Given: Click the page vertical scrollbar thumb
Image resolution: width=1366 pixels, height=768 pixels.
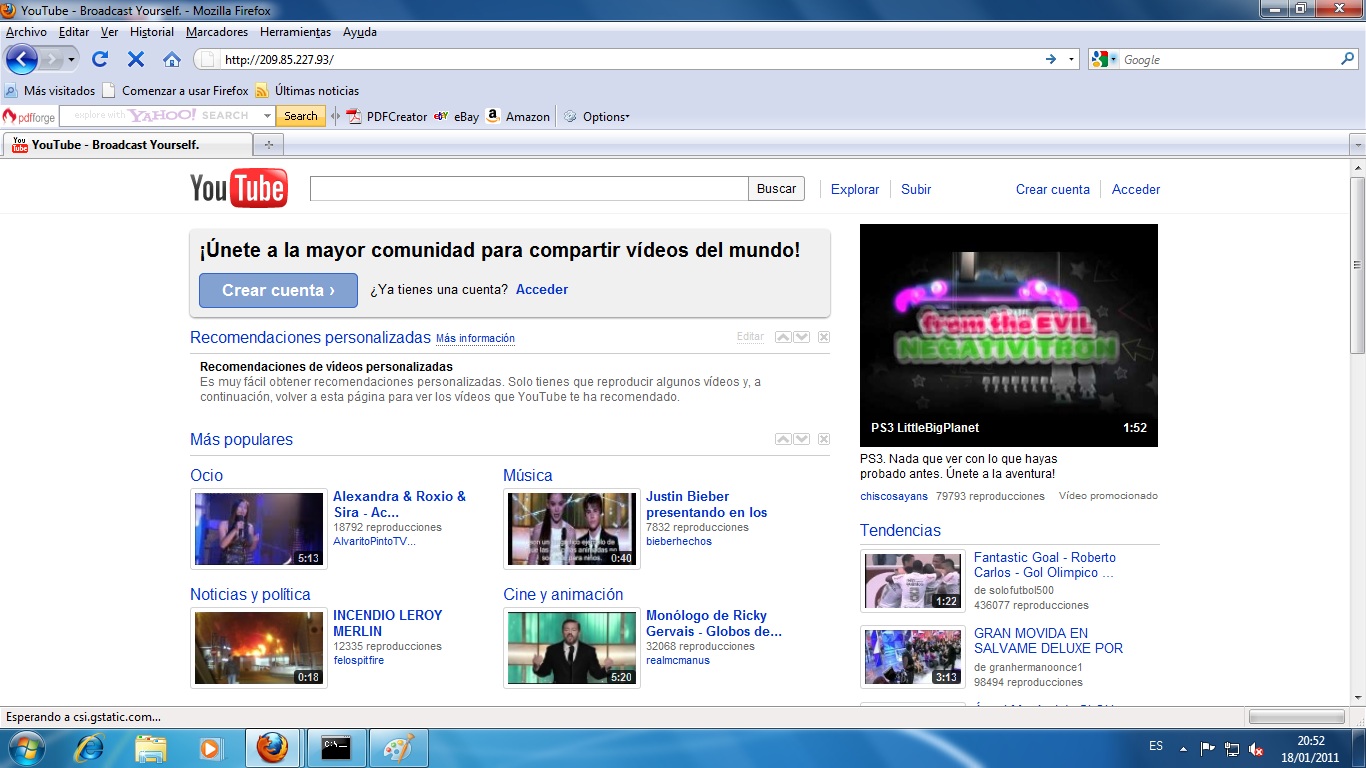Looking at the screenshot, I should click(1357, 265).
